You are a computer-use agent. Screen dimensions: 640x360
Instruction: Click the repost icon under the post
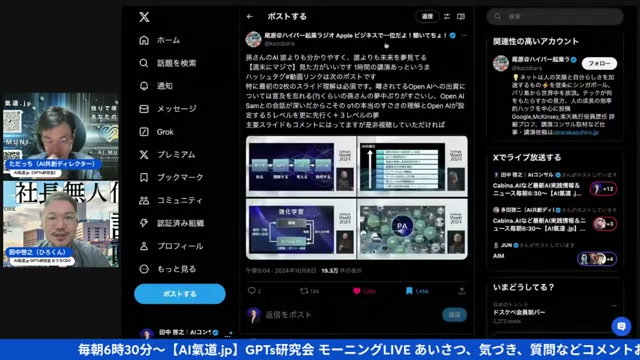click(x=304, y=291)
